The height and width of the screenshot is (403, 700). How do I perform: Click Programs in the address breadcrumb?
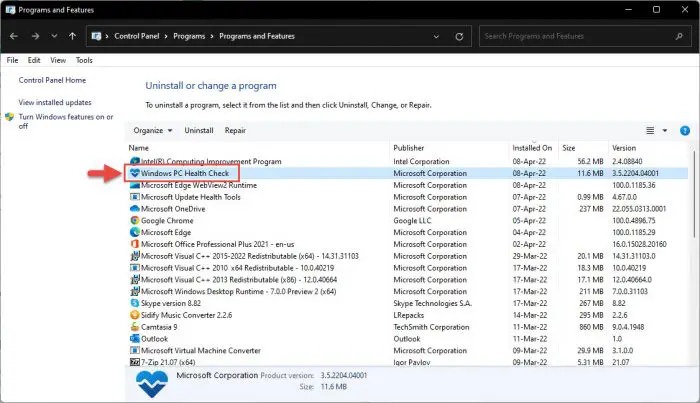click(x=189, y=36)
